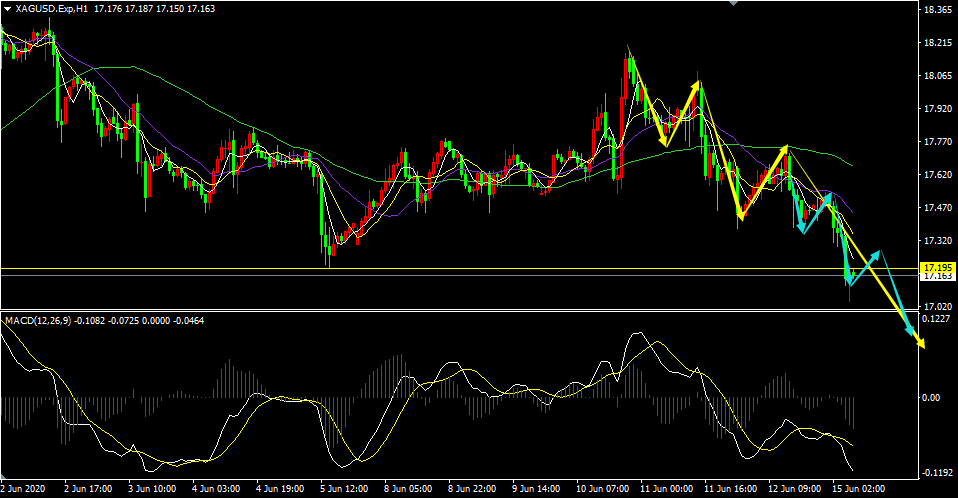Click the 17.770 price axis value
The height and width of the screenshot is (498, 958).
tap(937, 142)
